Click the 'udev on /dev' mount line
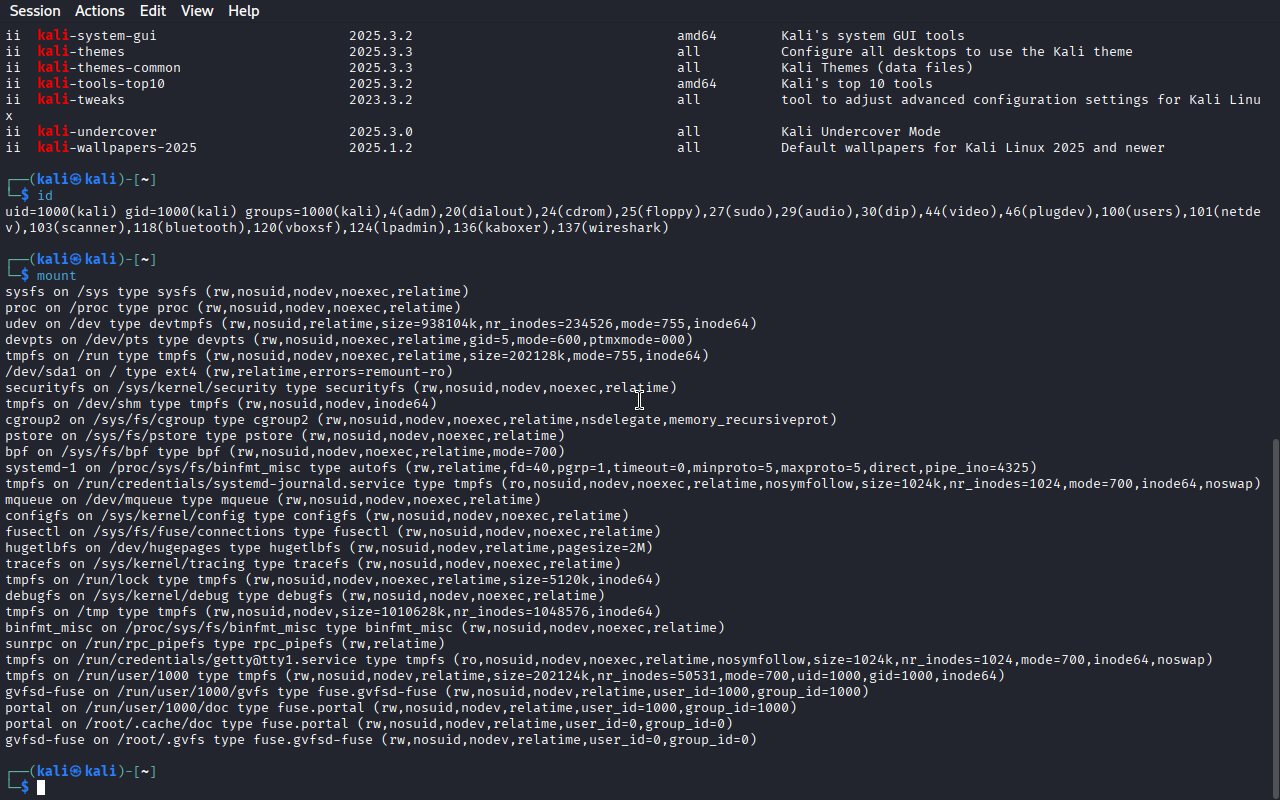Screen dimensions: 1280x800 click(x=381, y=324)
